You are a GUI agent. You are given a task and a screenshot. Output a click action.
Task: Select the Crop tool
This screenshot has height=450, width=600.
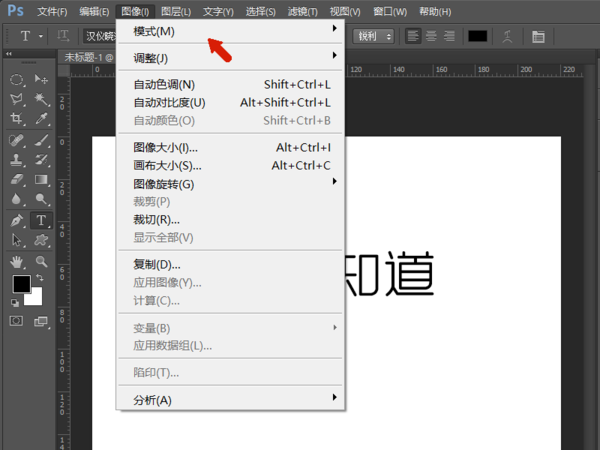coord(16,118)
